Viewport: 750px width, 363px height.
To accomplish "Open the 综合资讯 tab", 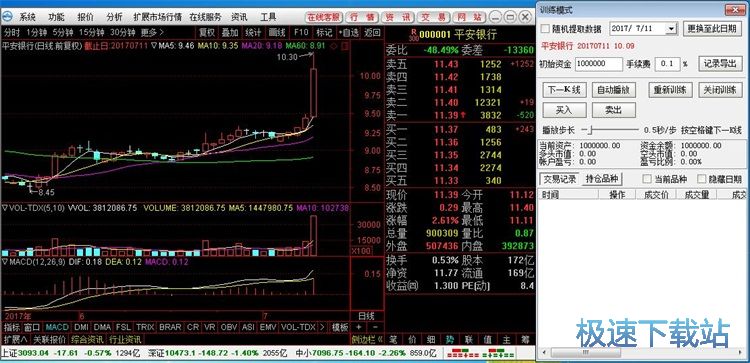I will (88, 340).
